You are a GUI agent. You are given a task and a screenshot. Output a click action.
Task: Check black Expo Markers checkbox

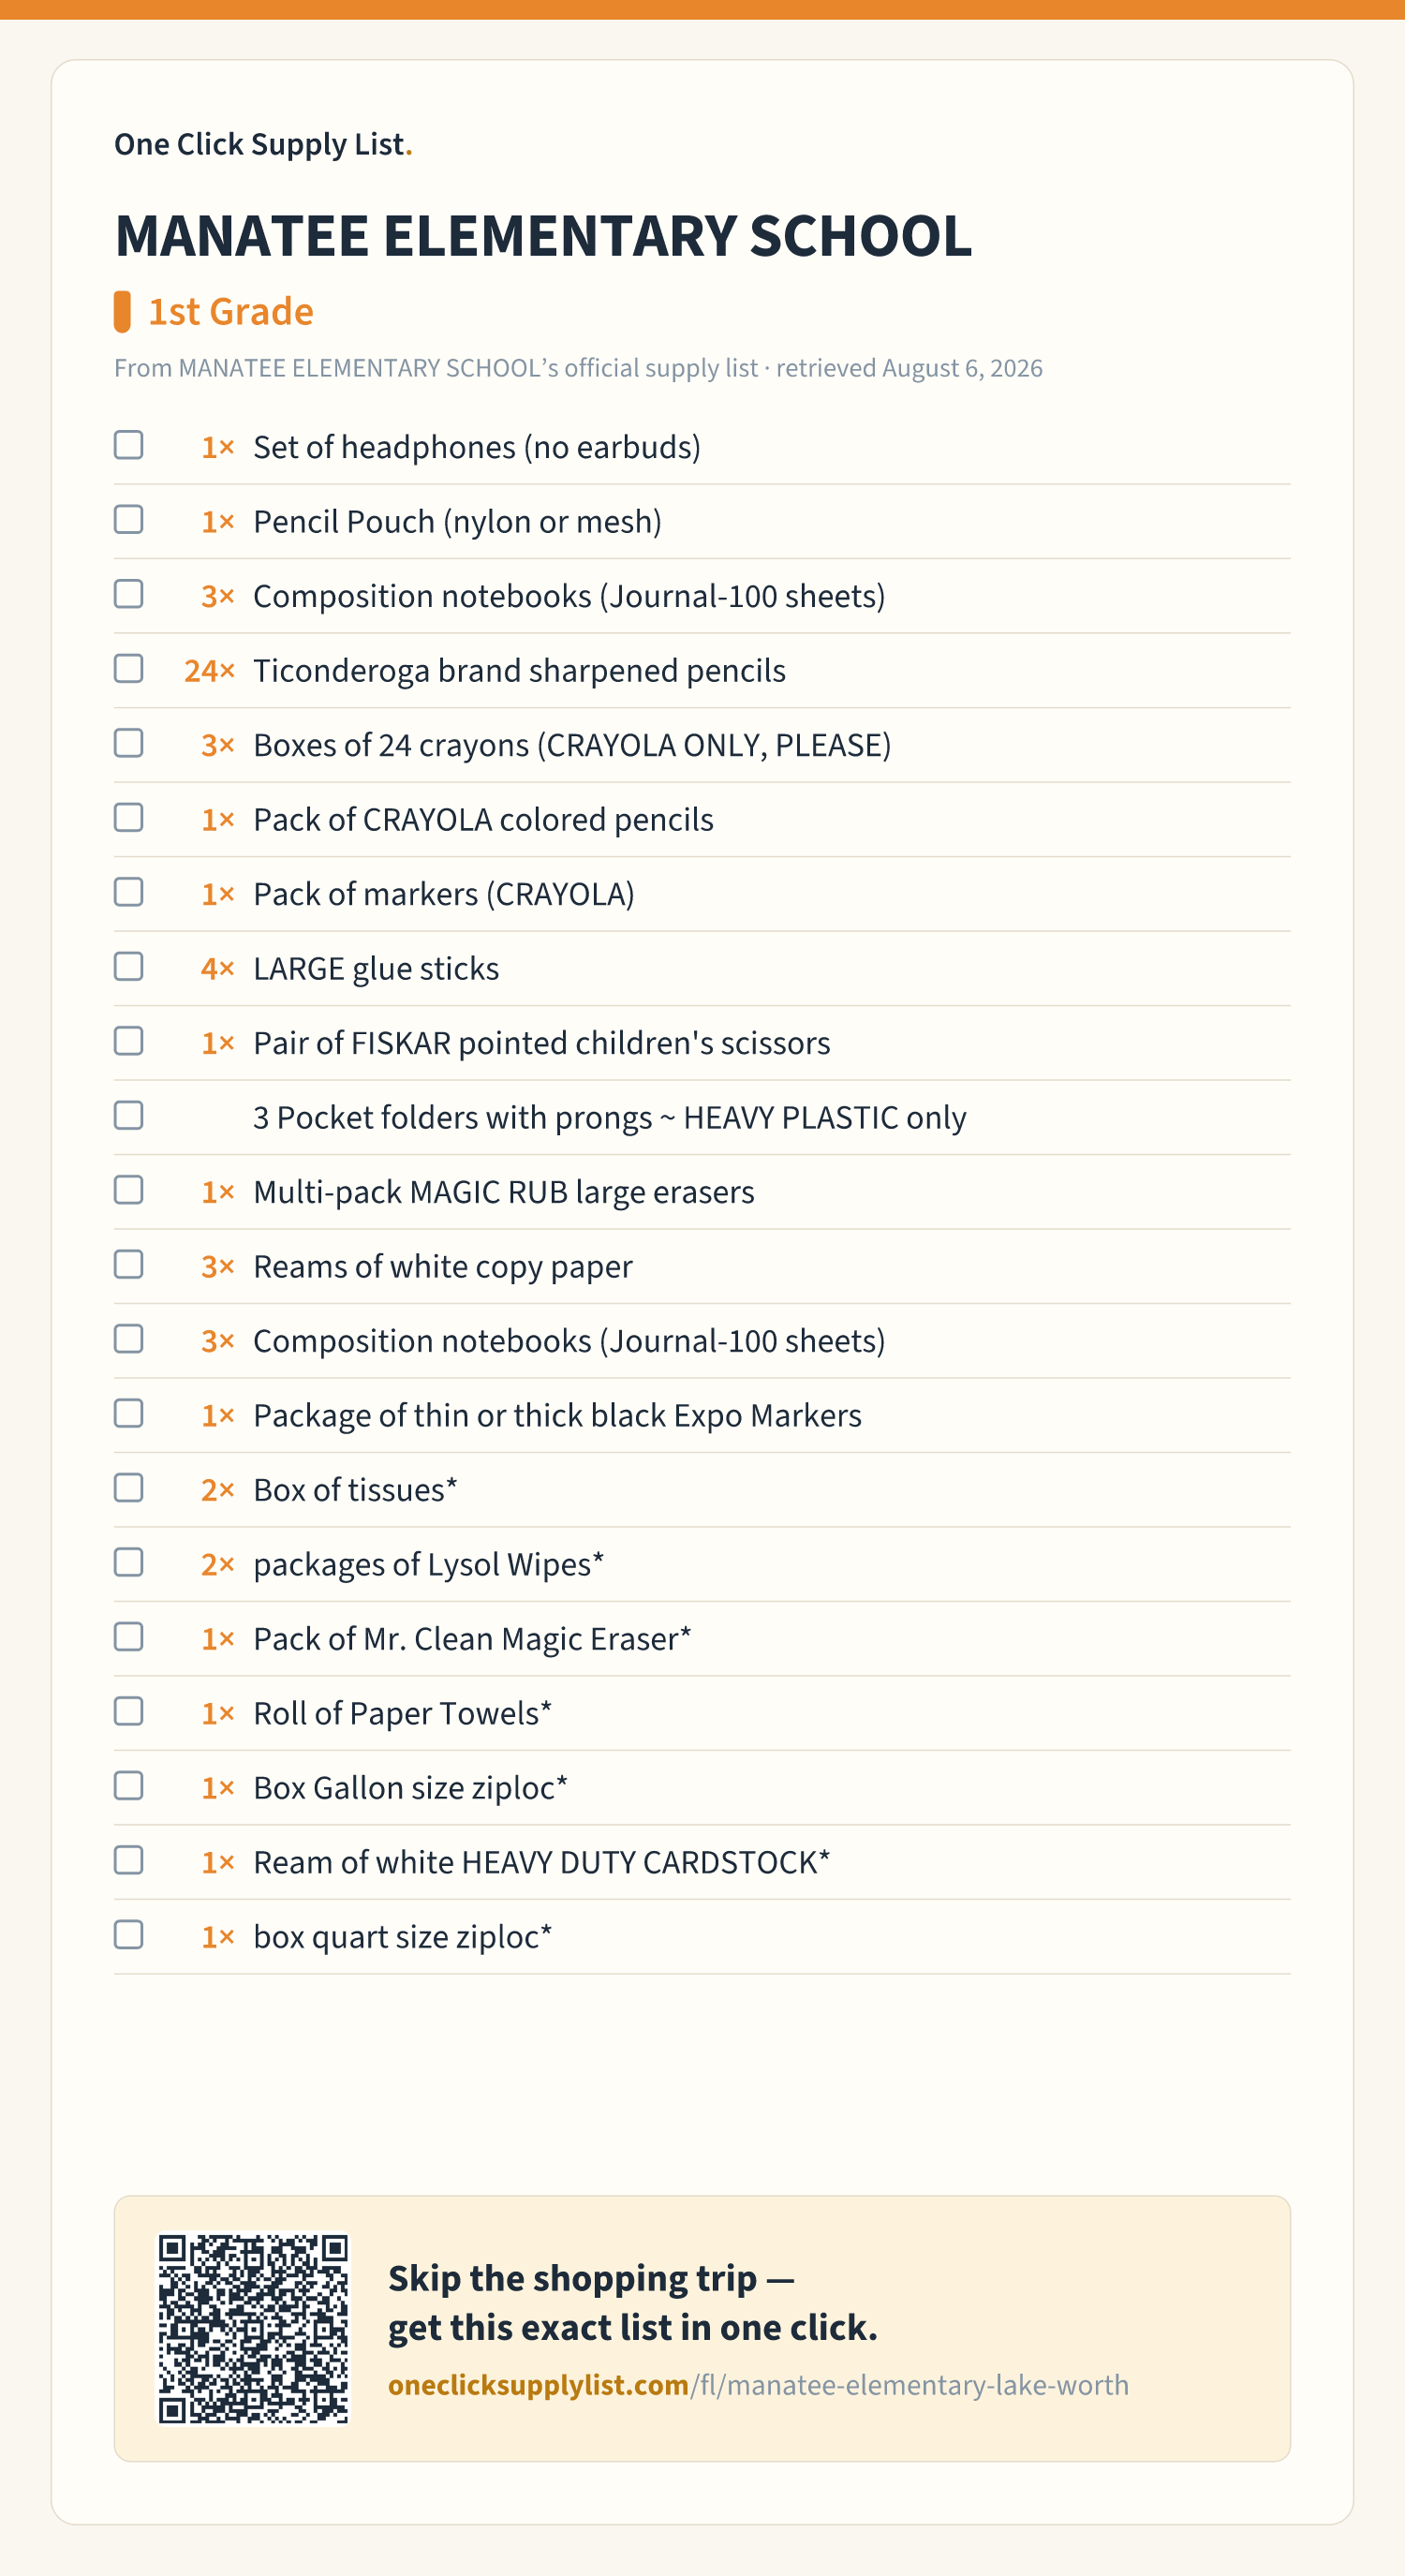128,1414
